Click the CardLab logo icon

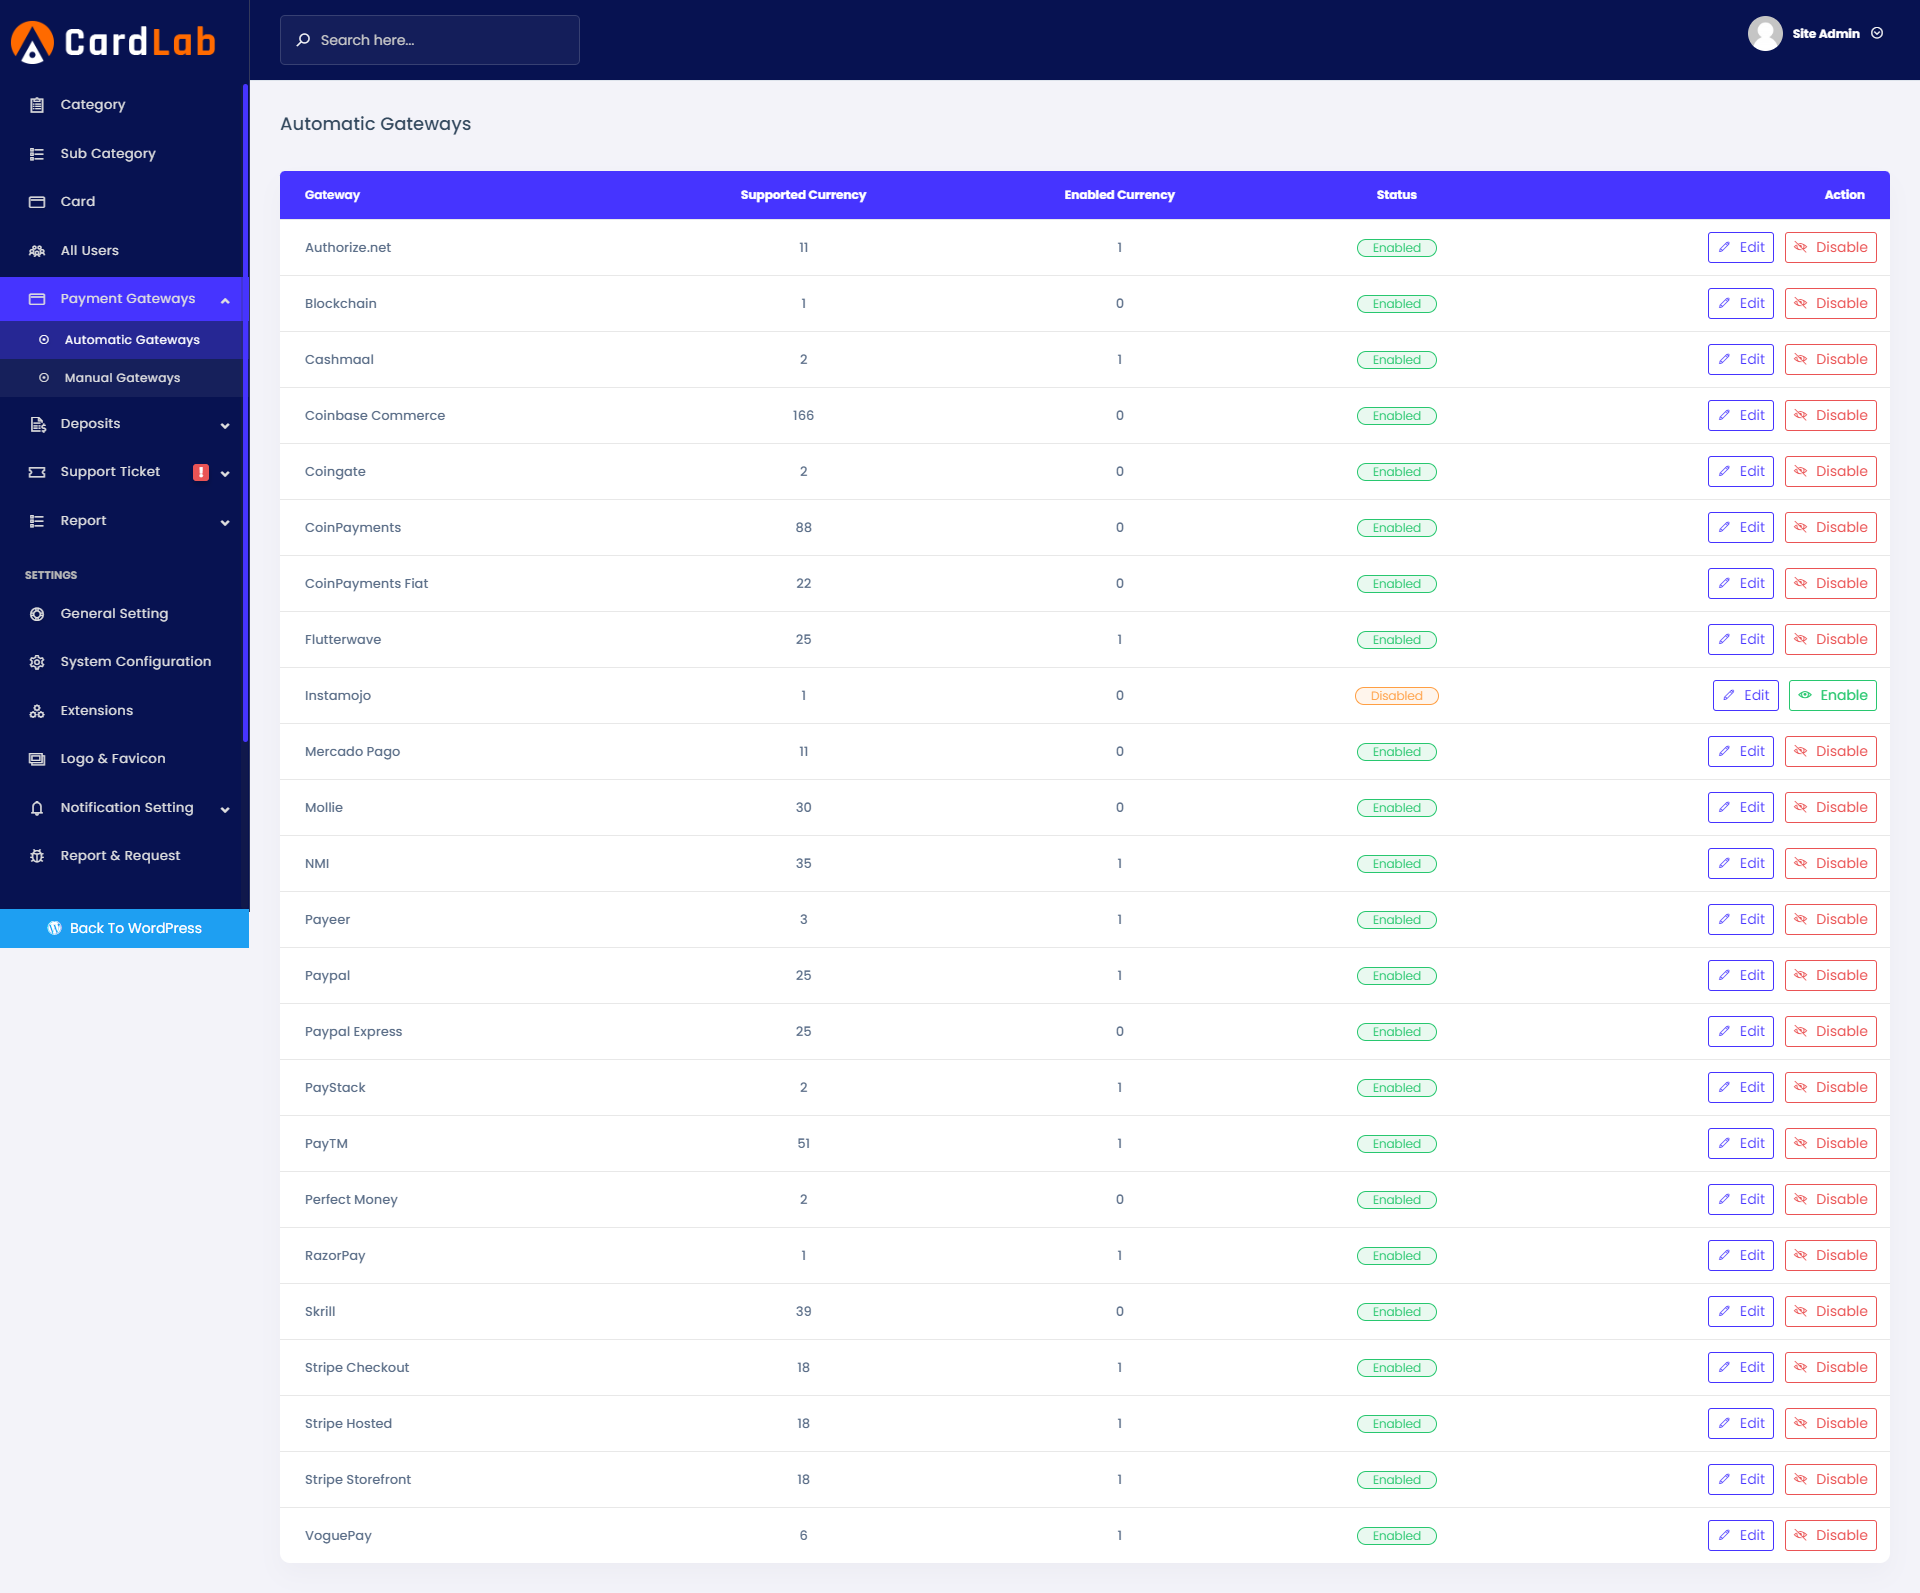pyautogui.click(x=32, y=42)
